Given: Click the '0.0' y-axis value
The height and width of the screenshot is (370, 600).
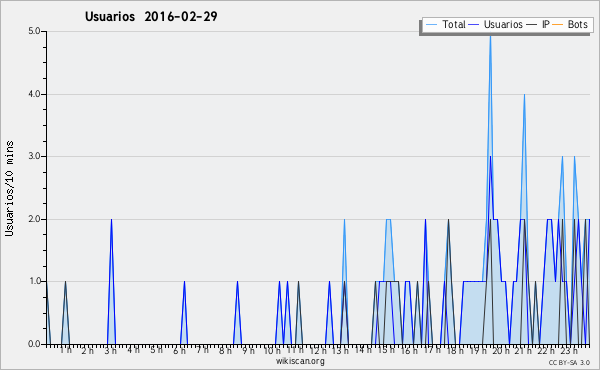Looking at the screenshot, I should (x=34, y=344).
